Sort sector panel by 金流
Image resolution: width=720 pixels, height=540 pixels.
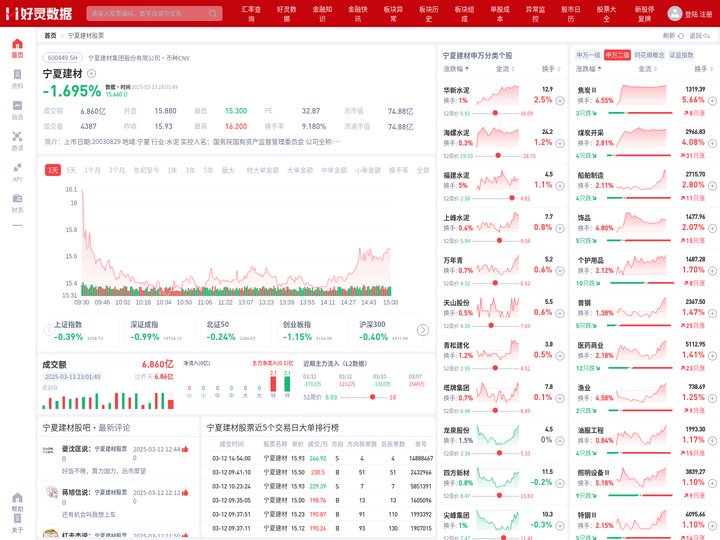(x=647, y=69)
